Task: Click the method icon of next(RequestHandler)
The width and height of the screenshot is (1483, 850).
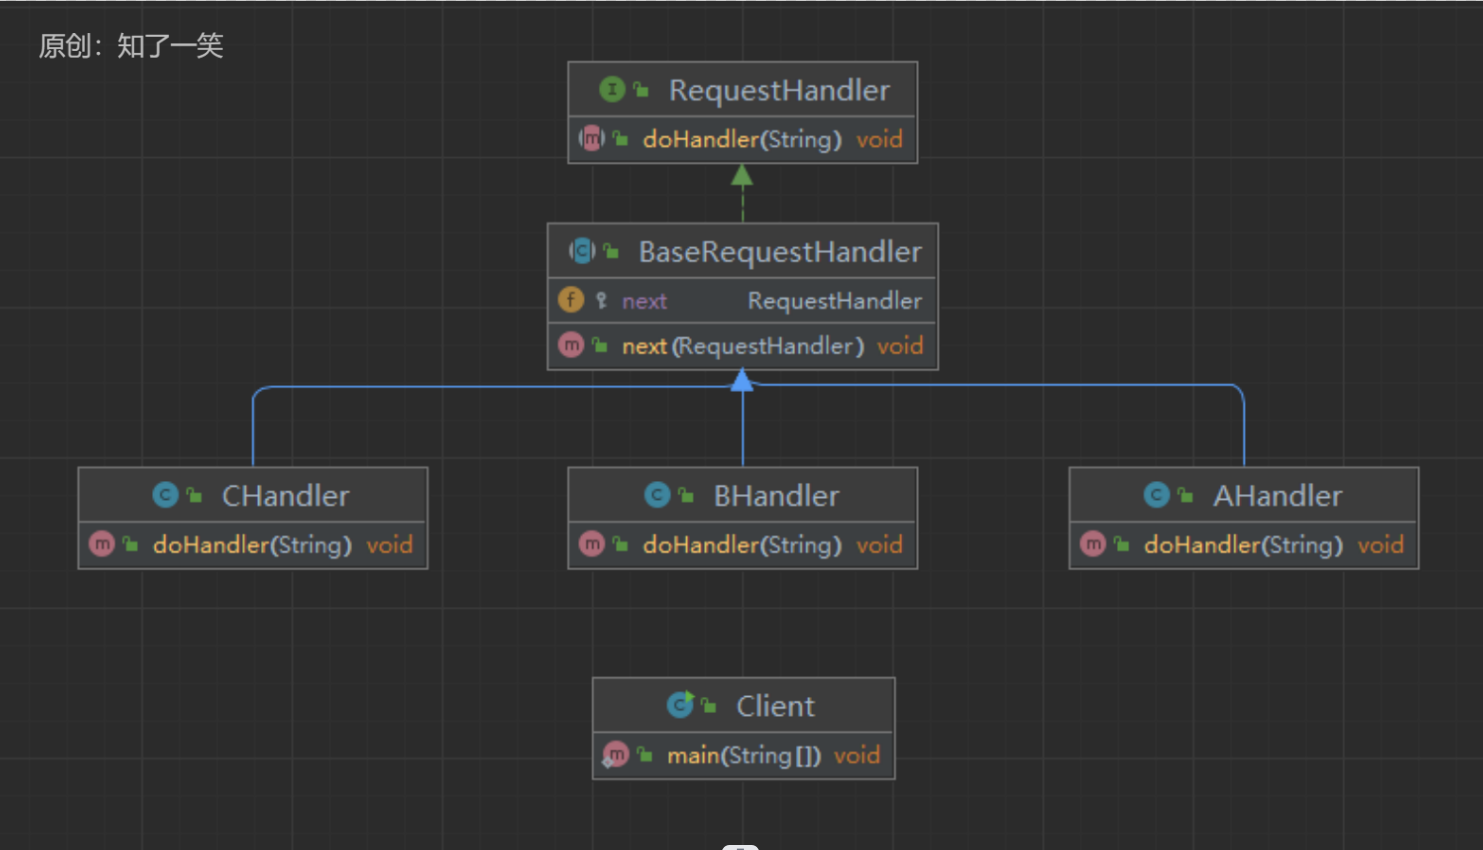Action: [571, 345]
